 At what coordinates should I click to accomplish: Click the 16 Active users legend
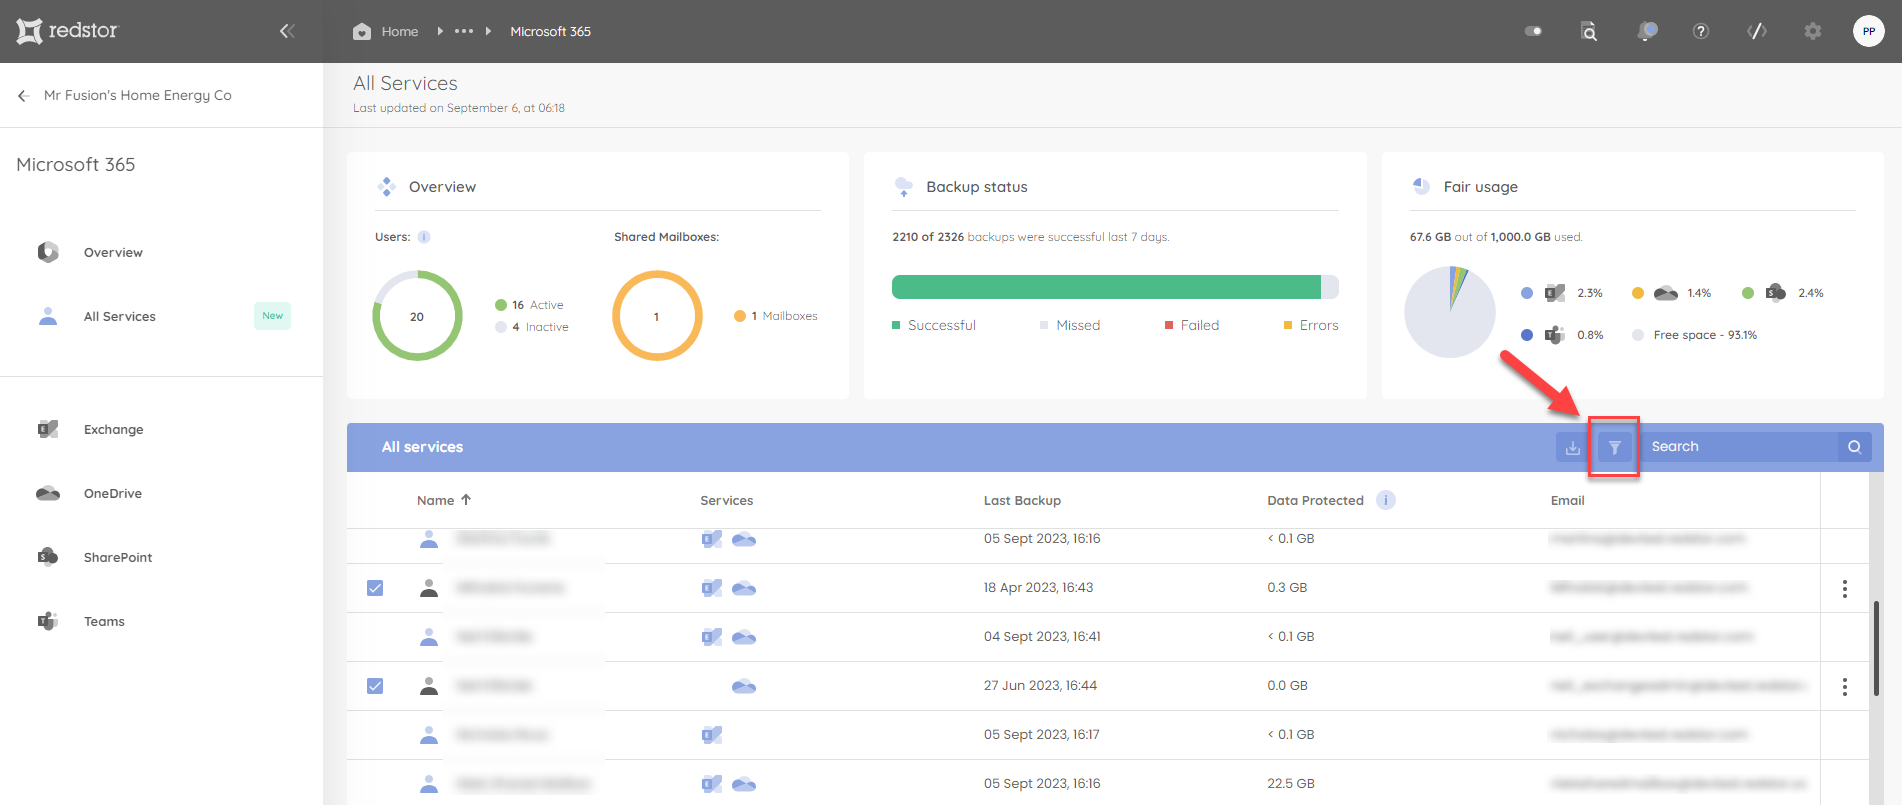click(529, 305)
